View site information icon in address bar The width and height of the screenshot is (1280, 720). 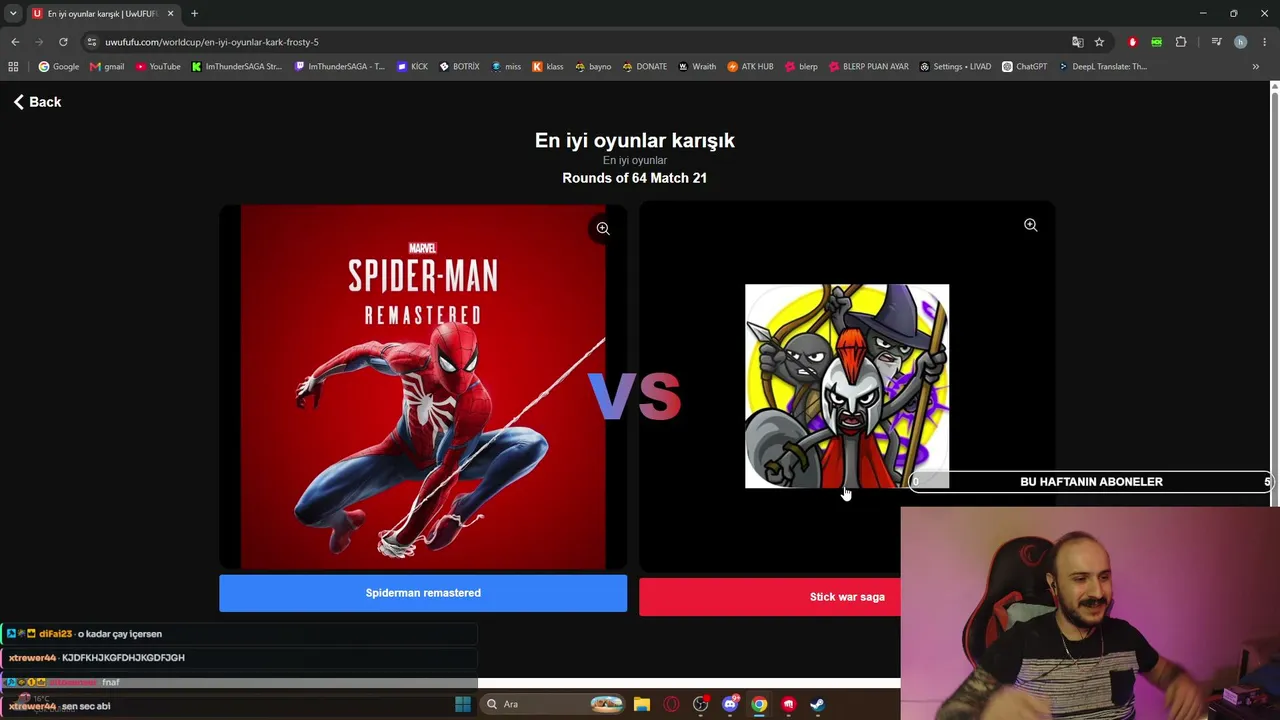[92, 42]
